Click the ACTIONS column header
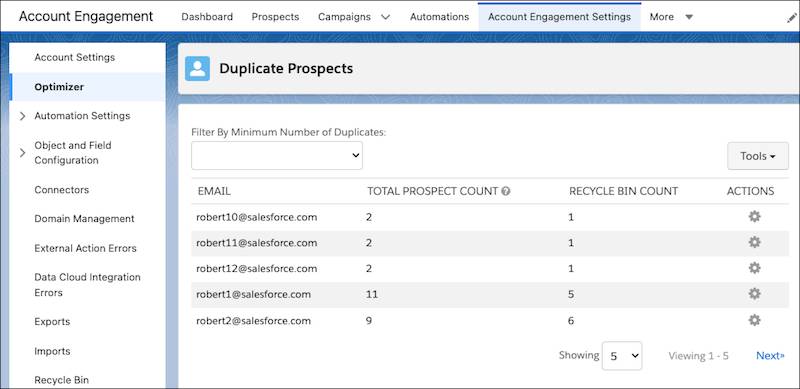 (751, 191)
